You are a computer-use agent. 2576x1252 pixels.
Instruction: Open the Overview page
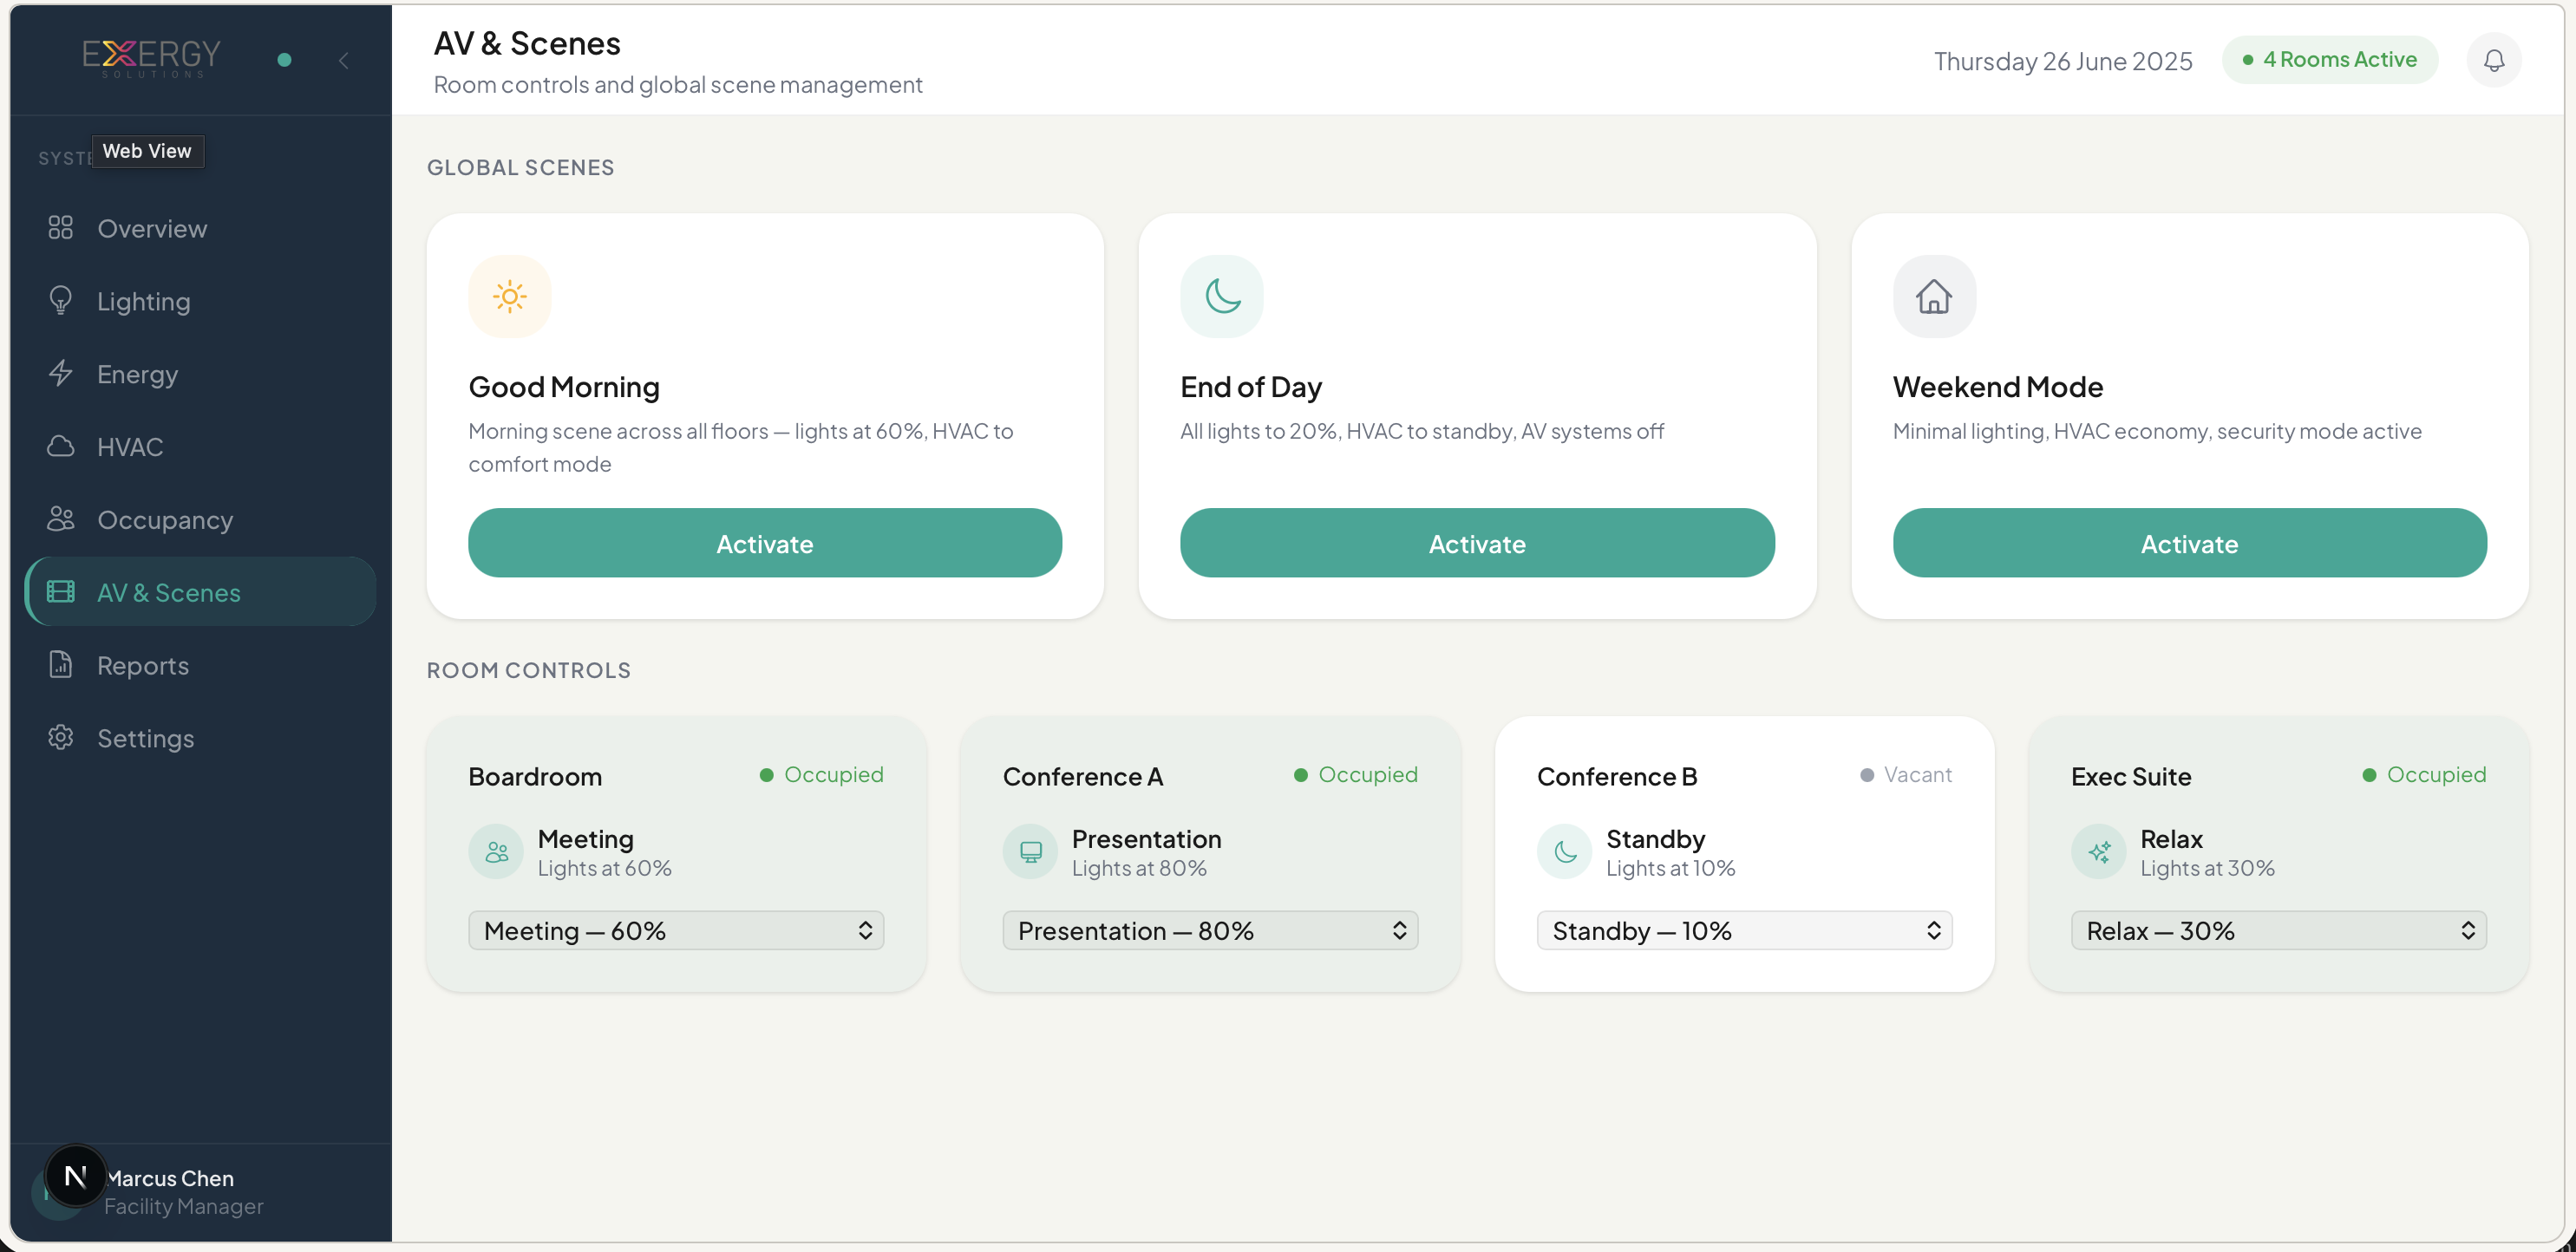coord(200,228)
